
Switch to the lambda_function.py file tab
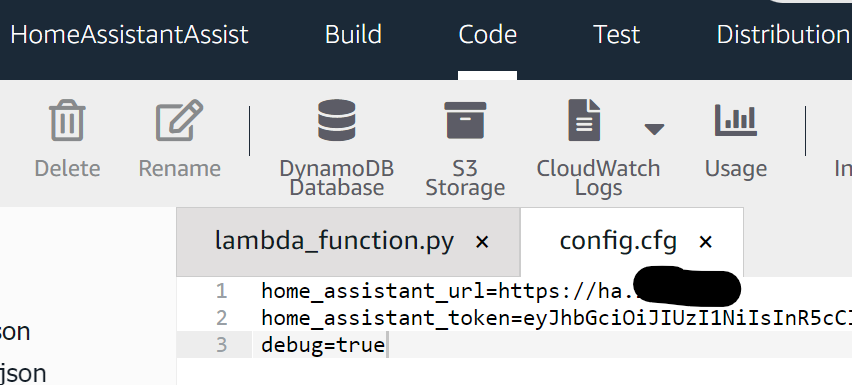pos(334,241)
